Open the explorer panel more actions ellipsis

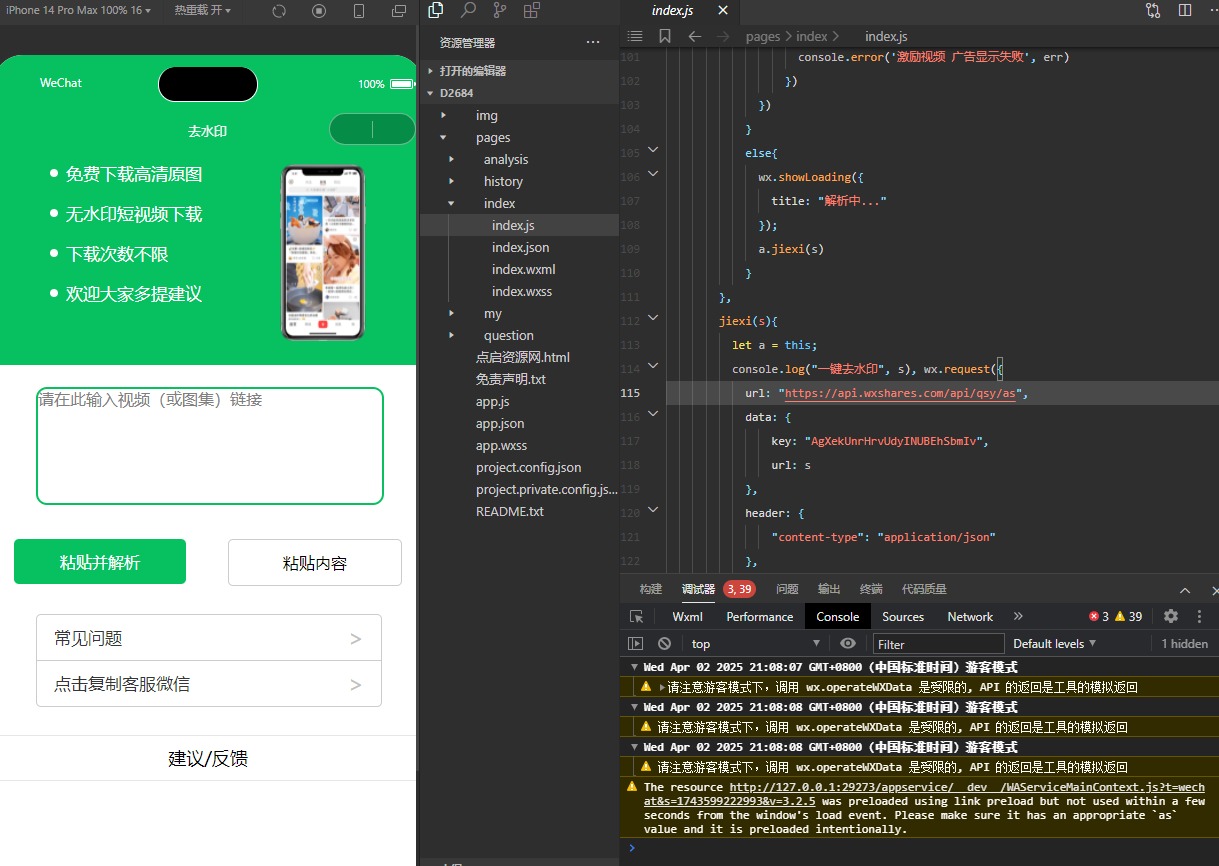(x=593, y=43)
